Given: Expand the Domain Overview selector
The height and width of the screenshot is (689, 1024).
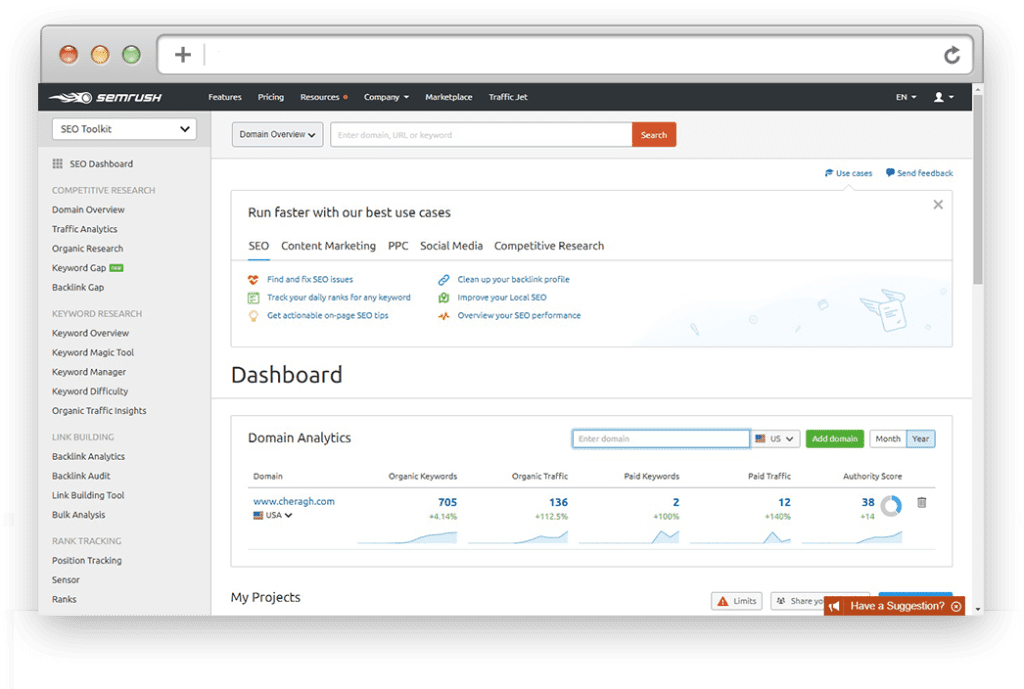Looking at the screenshot, I should [277, 135].
